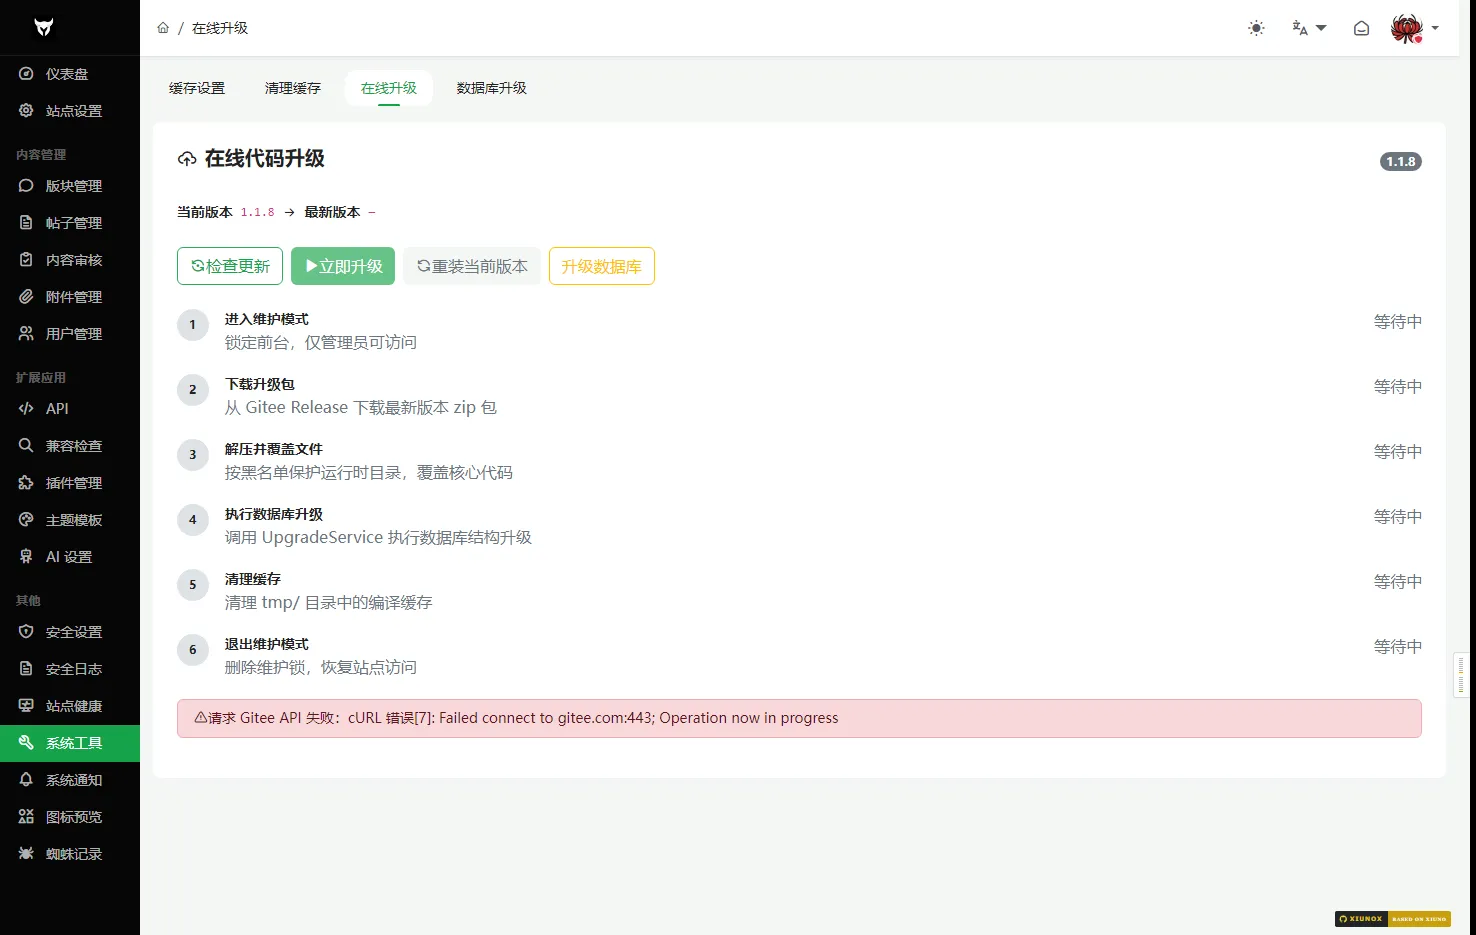This screenshot has width=1476, height=935.
Task: Open 帖子管理 in sidebar
Action: (70, 223)
